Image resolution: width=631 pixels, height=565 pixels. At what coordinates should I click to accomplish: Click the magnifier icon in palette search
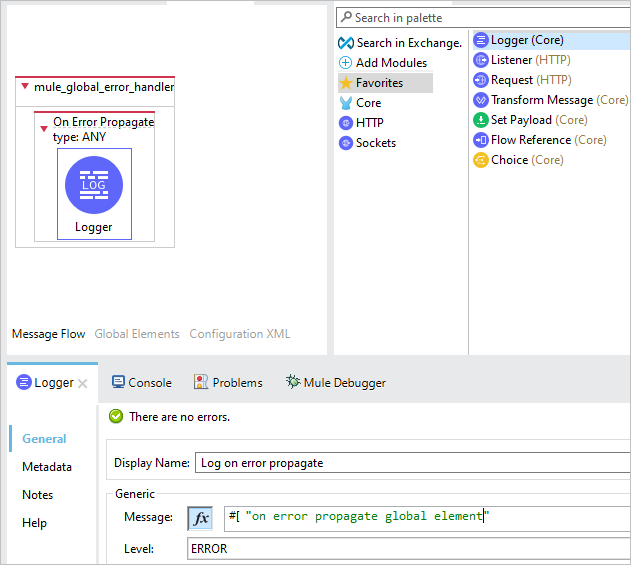pyautogui.click(x=346, y=17)
